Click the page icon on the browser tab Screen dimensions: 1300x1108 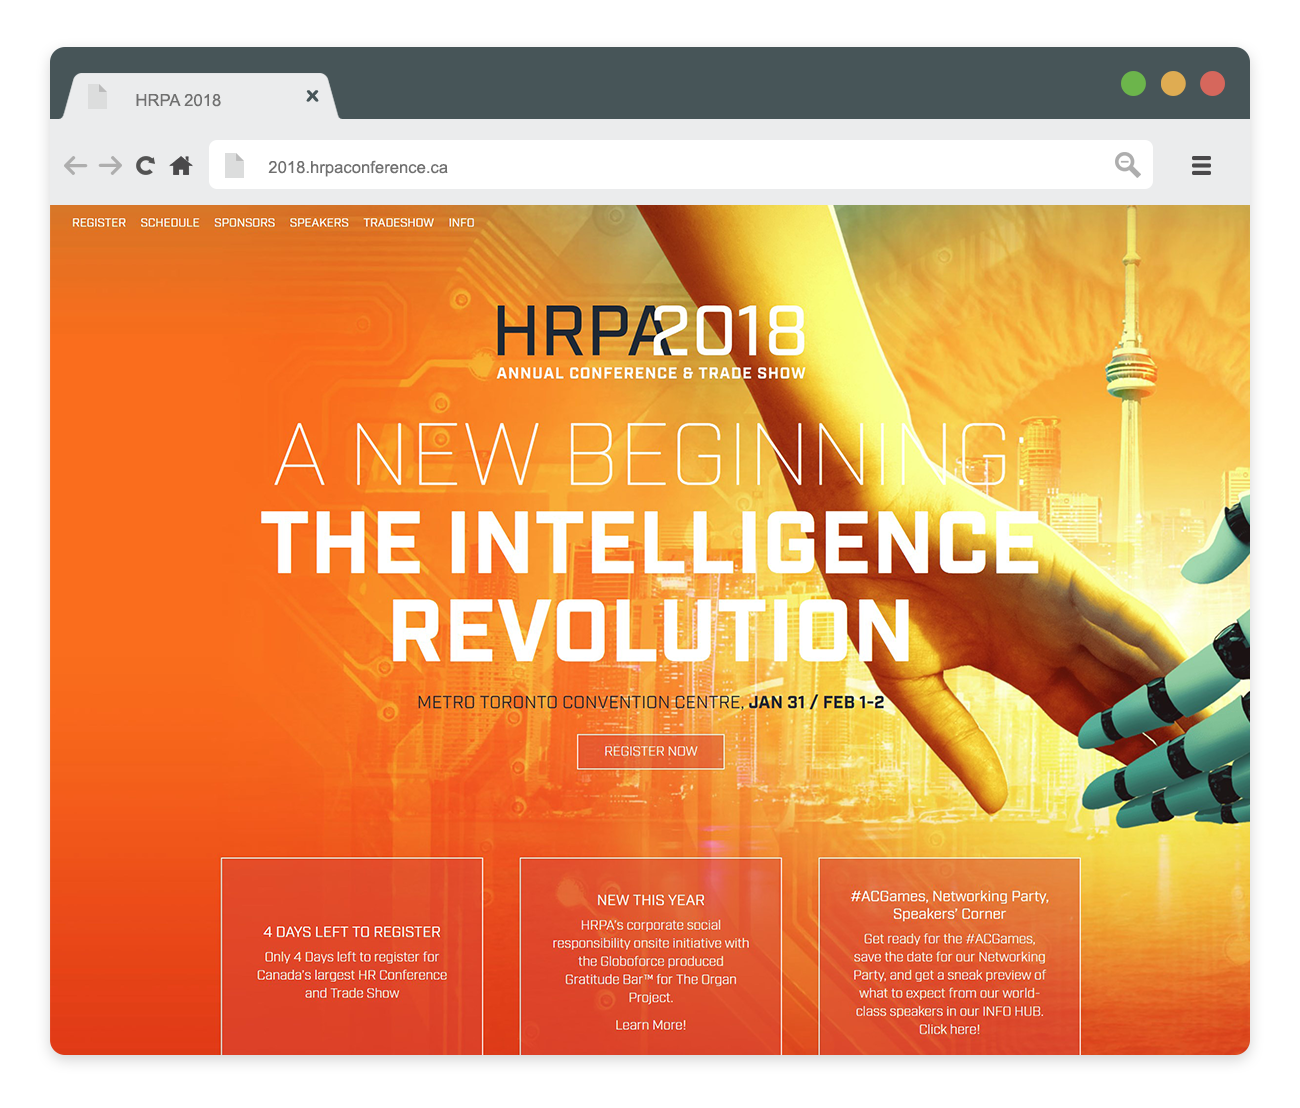click(97, 96)
